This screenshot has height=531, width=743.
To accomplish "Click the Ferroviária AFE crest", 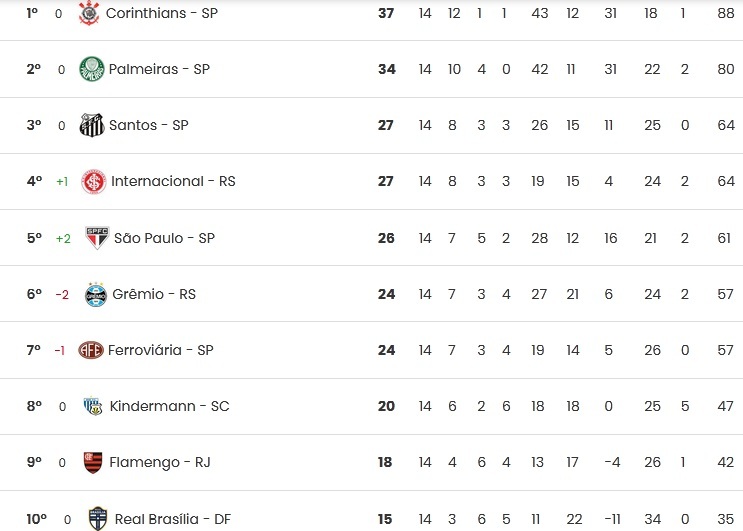I will pos(91,350).
